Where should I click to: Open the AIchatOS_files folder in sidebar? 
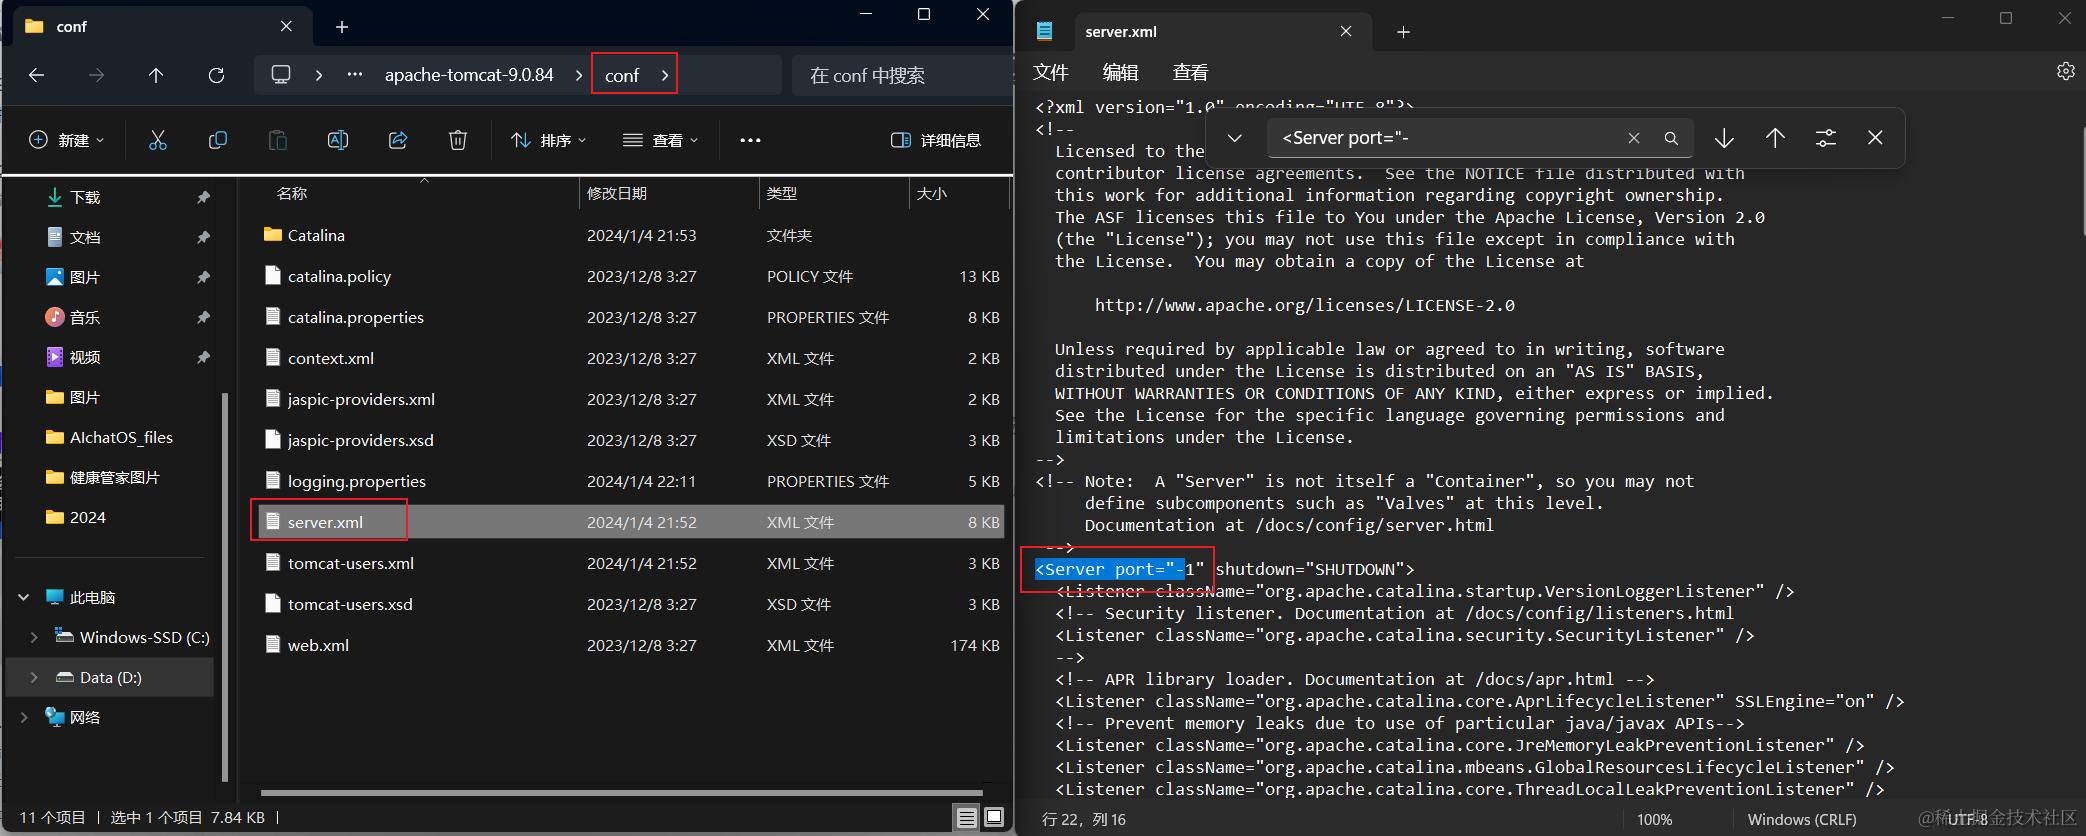pos(110,437)
